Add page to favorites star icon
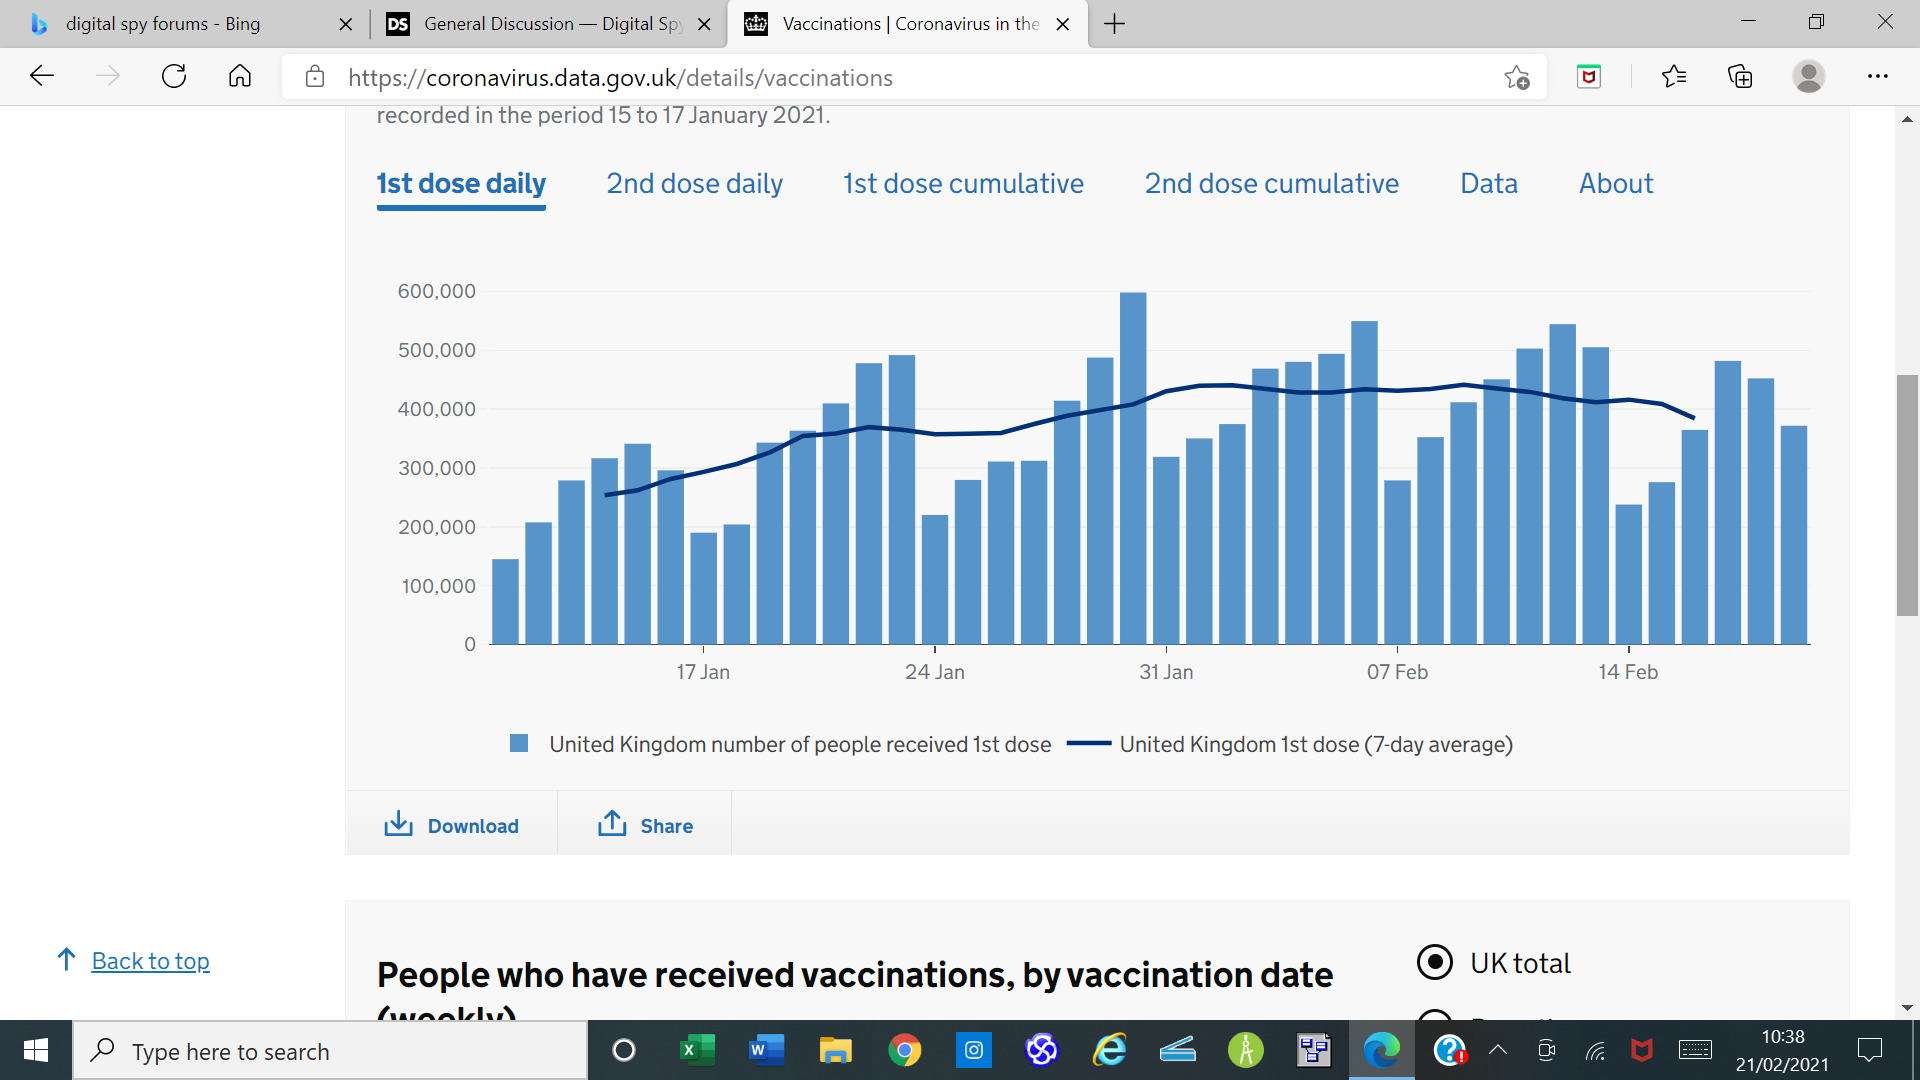The image size is (1920, 1080). (1516, 77)
